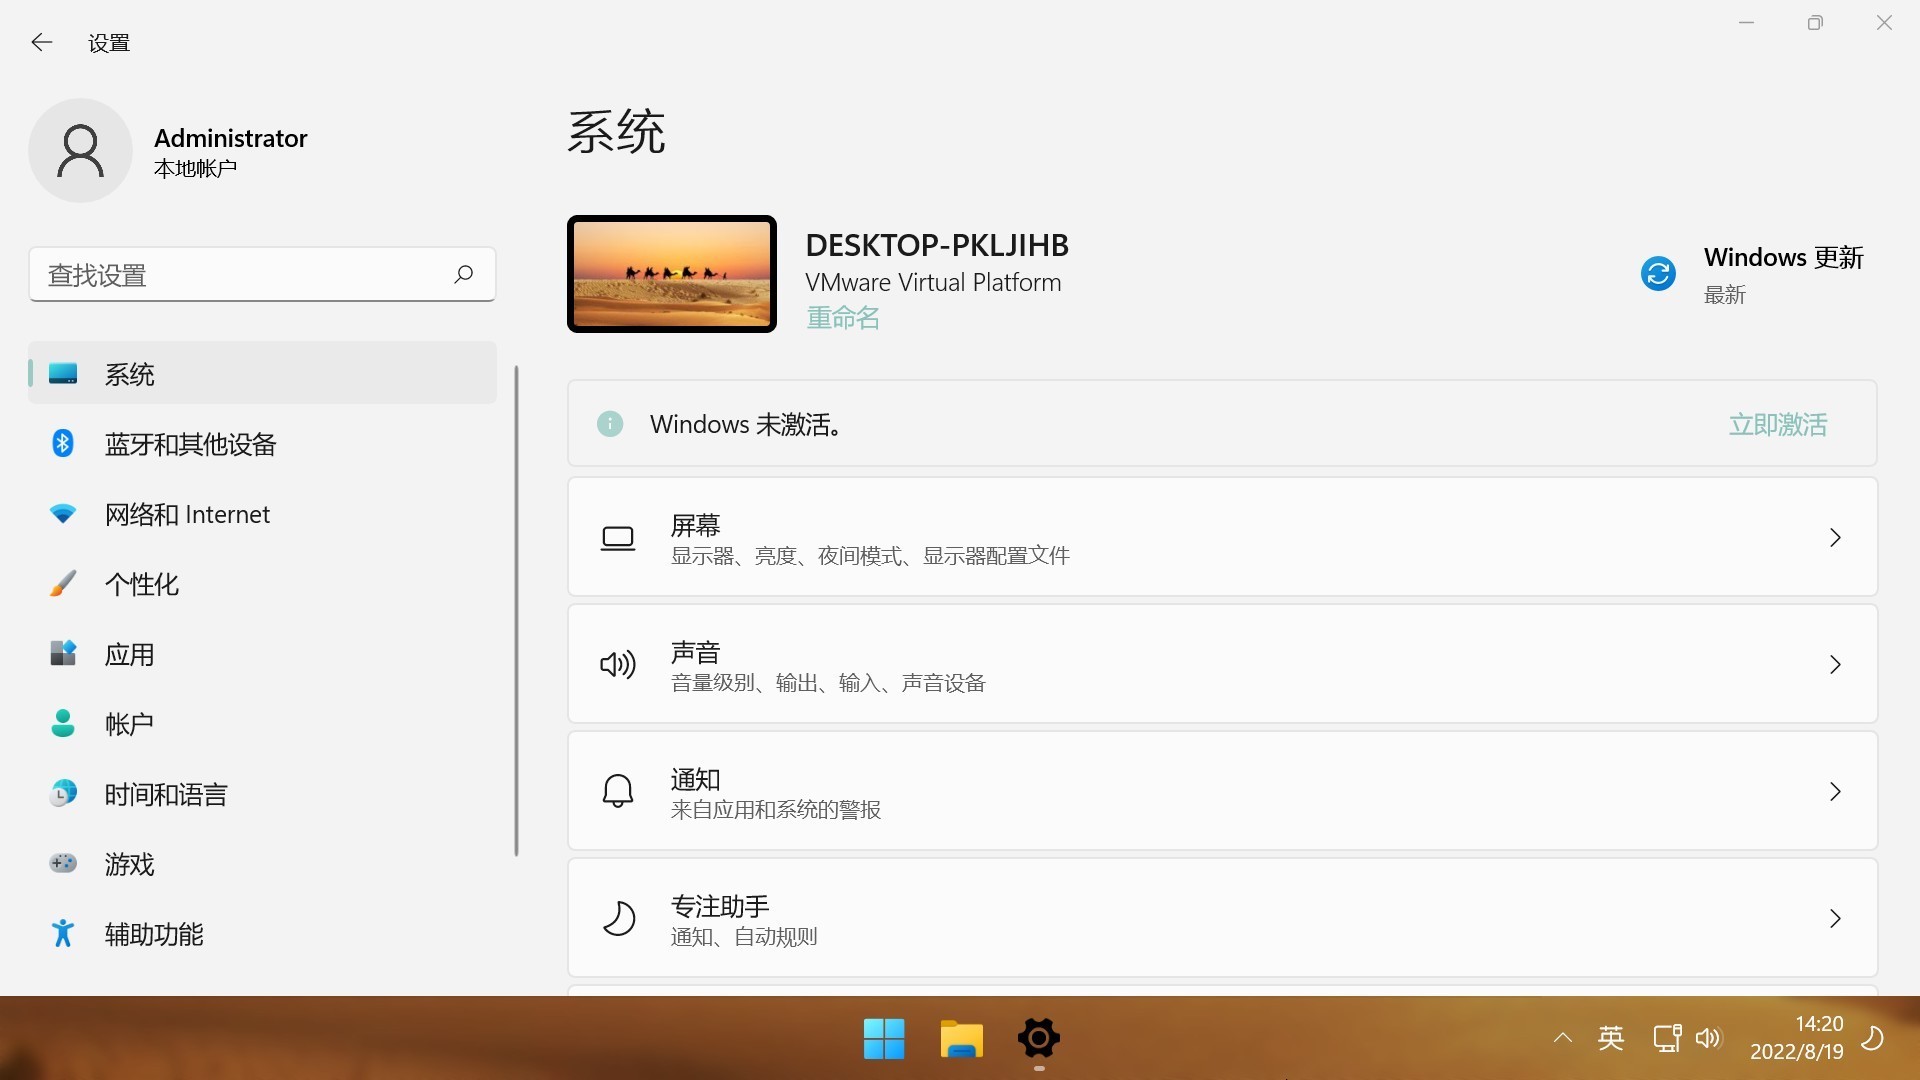Viewport: 1920px width, 1080px height.
Task: Click the search magnifier icon
Action: [x=463, y=274]
